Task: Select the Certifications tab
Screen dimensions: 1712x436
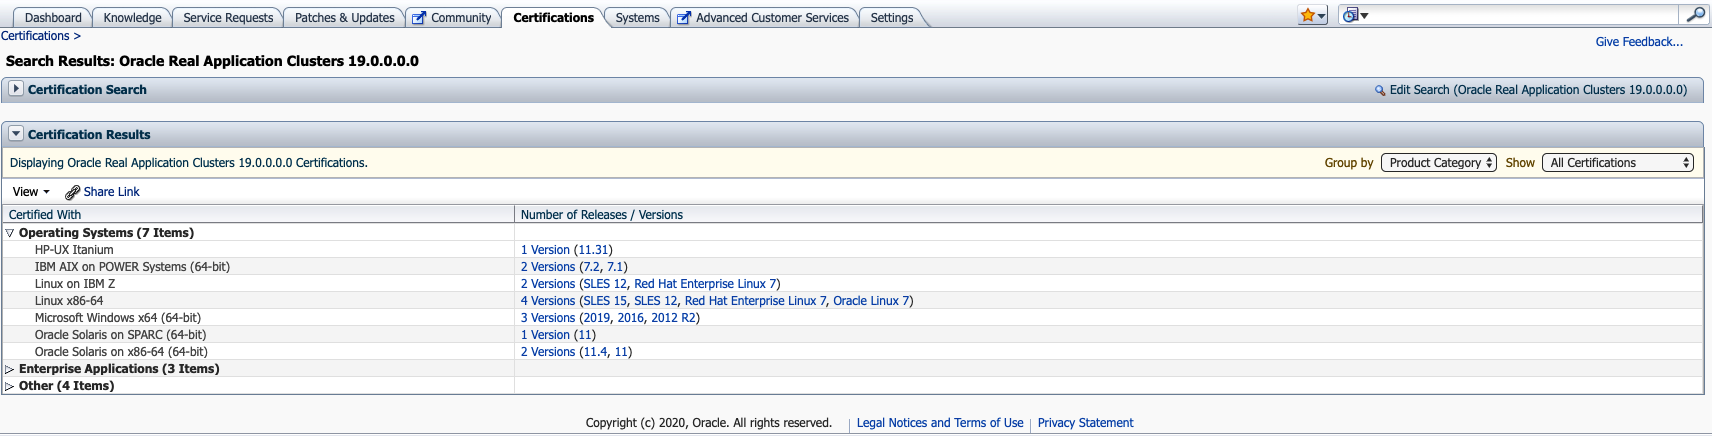Action: (553, 18)
